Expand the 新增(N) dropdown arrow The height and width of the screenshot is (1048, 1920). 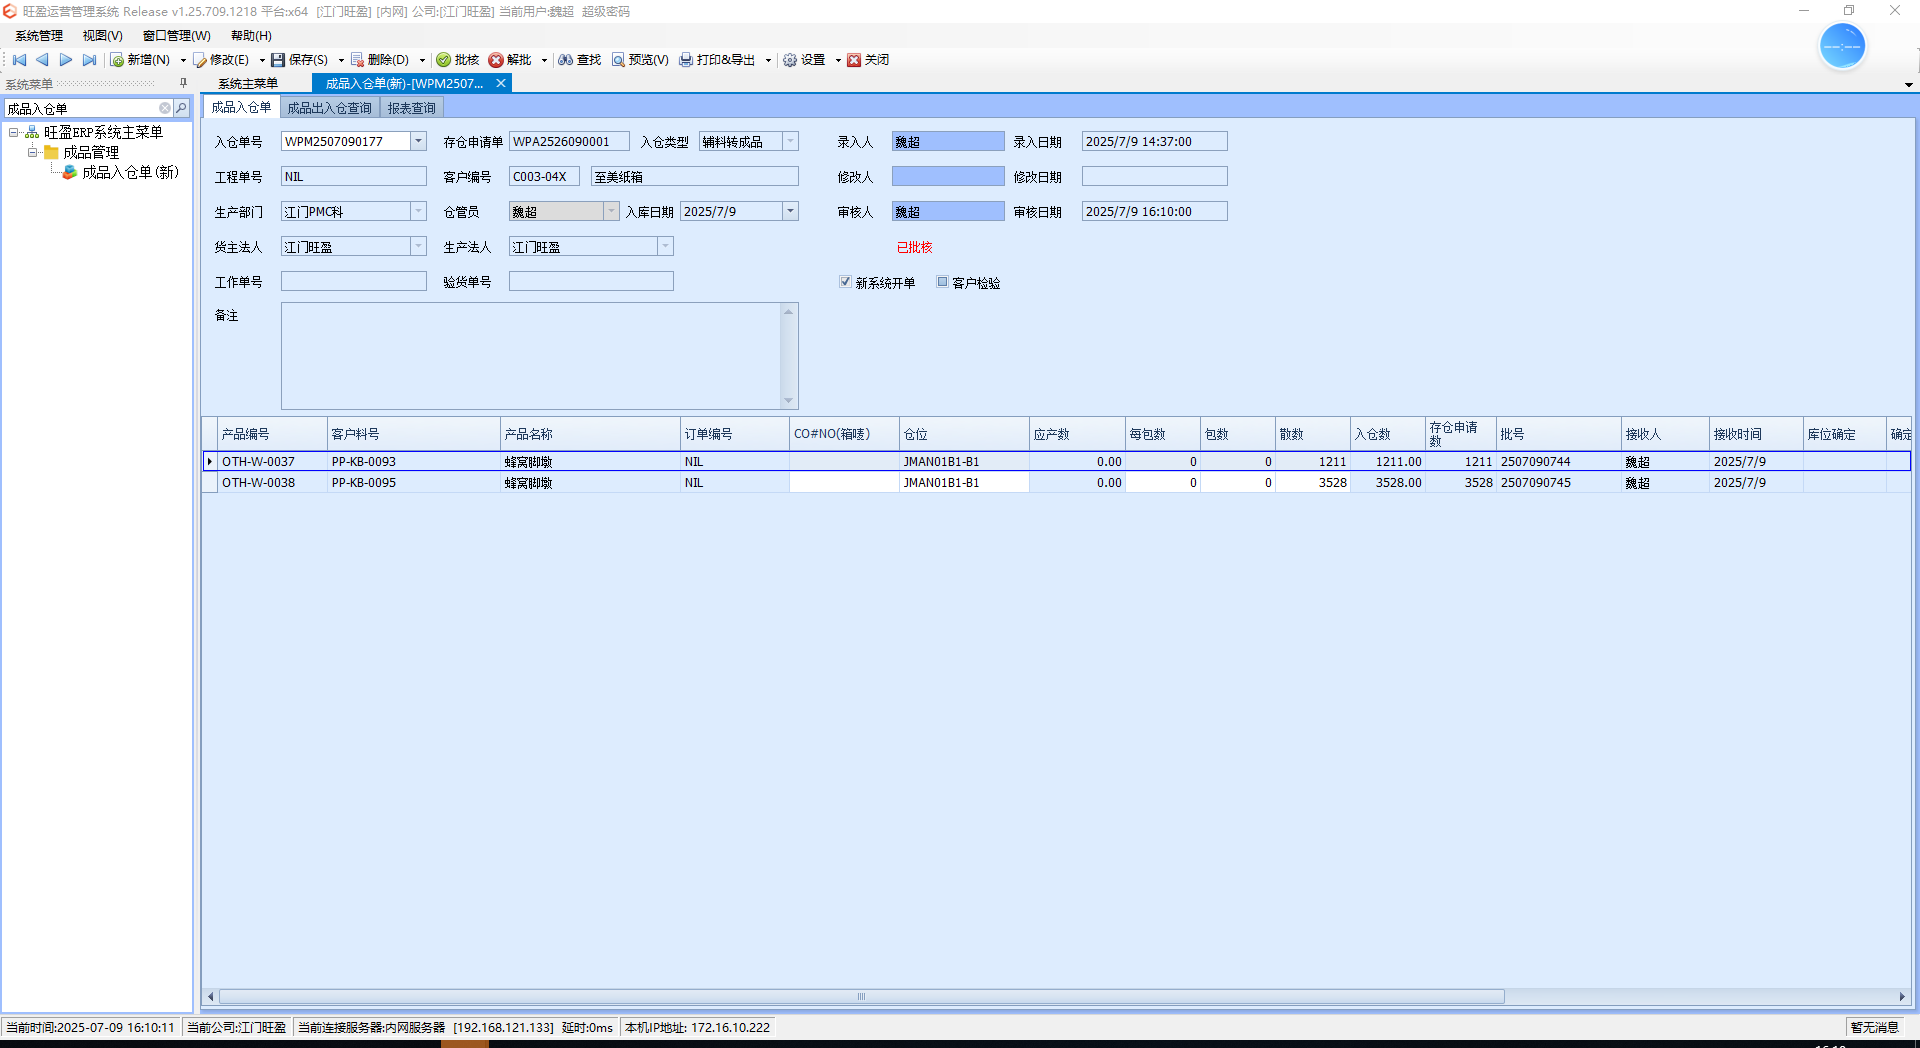click(183, 60)
